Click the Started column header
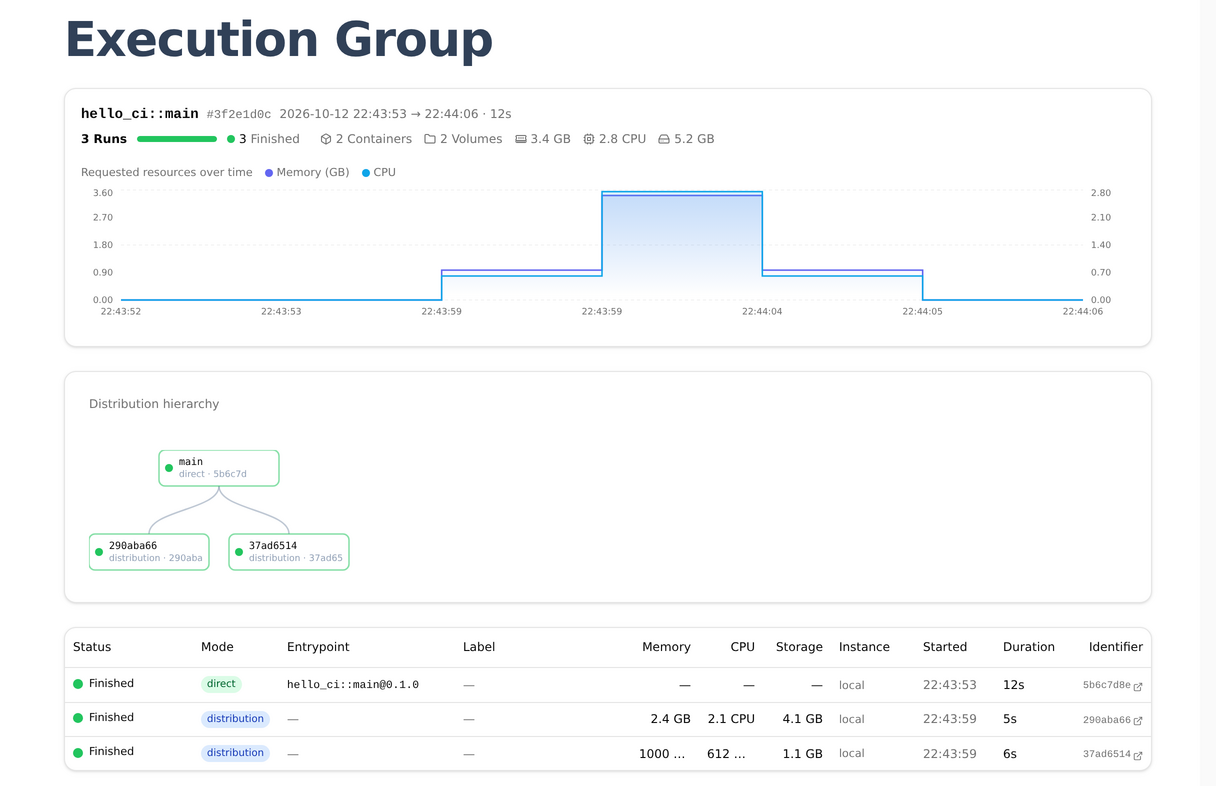1216x786 pixels. [x=945, y=647]
